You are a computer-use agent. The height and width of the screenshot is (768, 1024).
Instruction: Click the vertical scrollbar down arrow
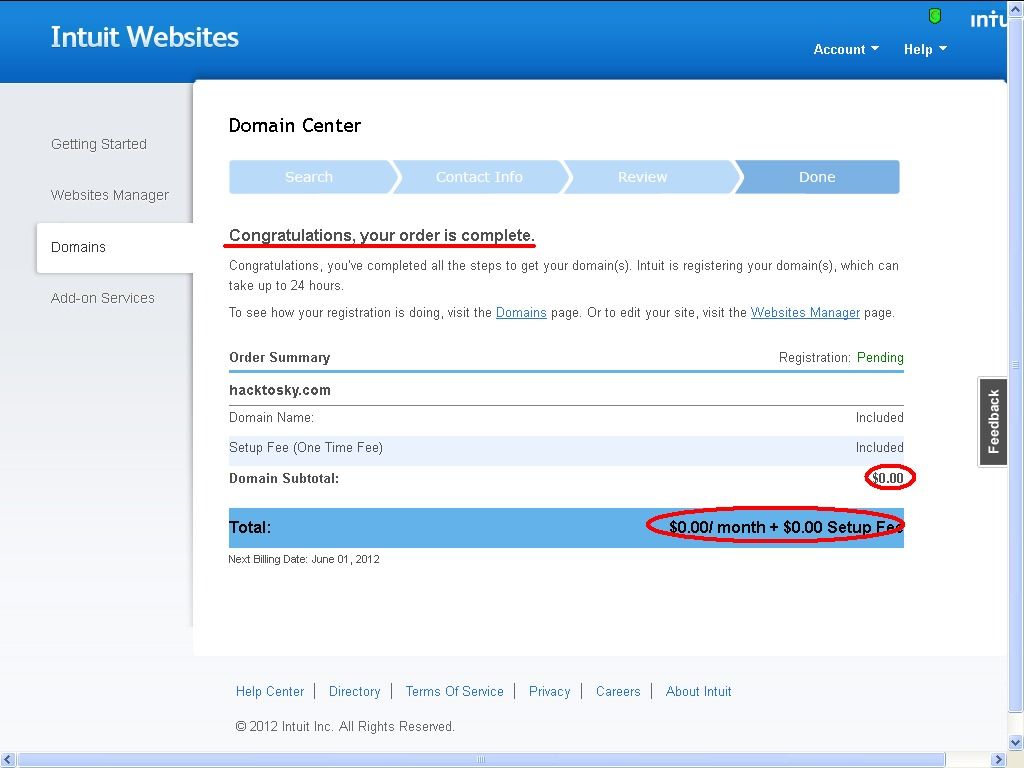pyautogui.click(x=1016, y=743)
